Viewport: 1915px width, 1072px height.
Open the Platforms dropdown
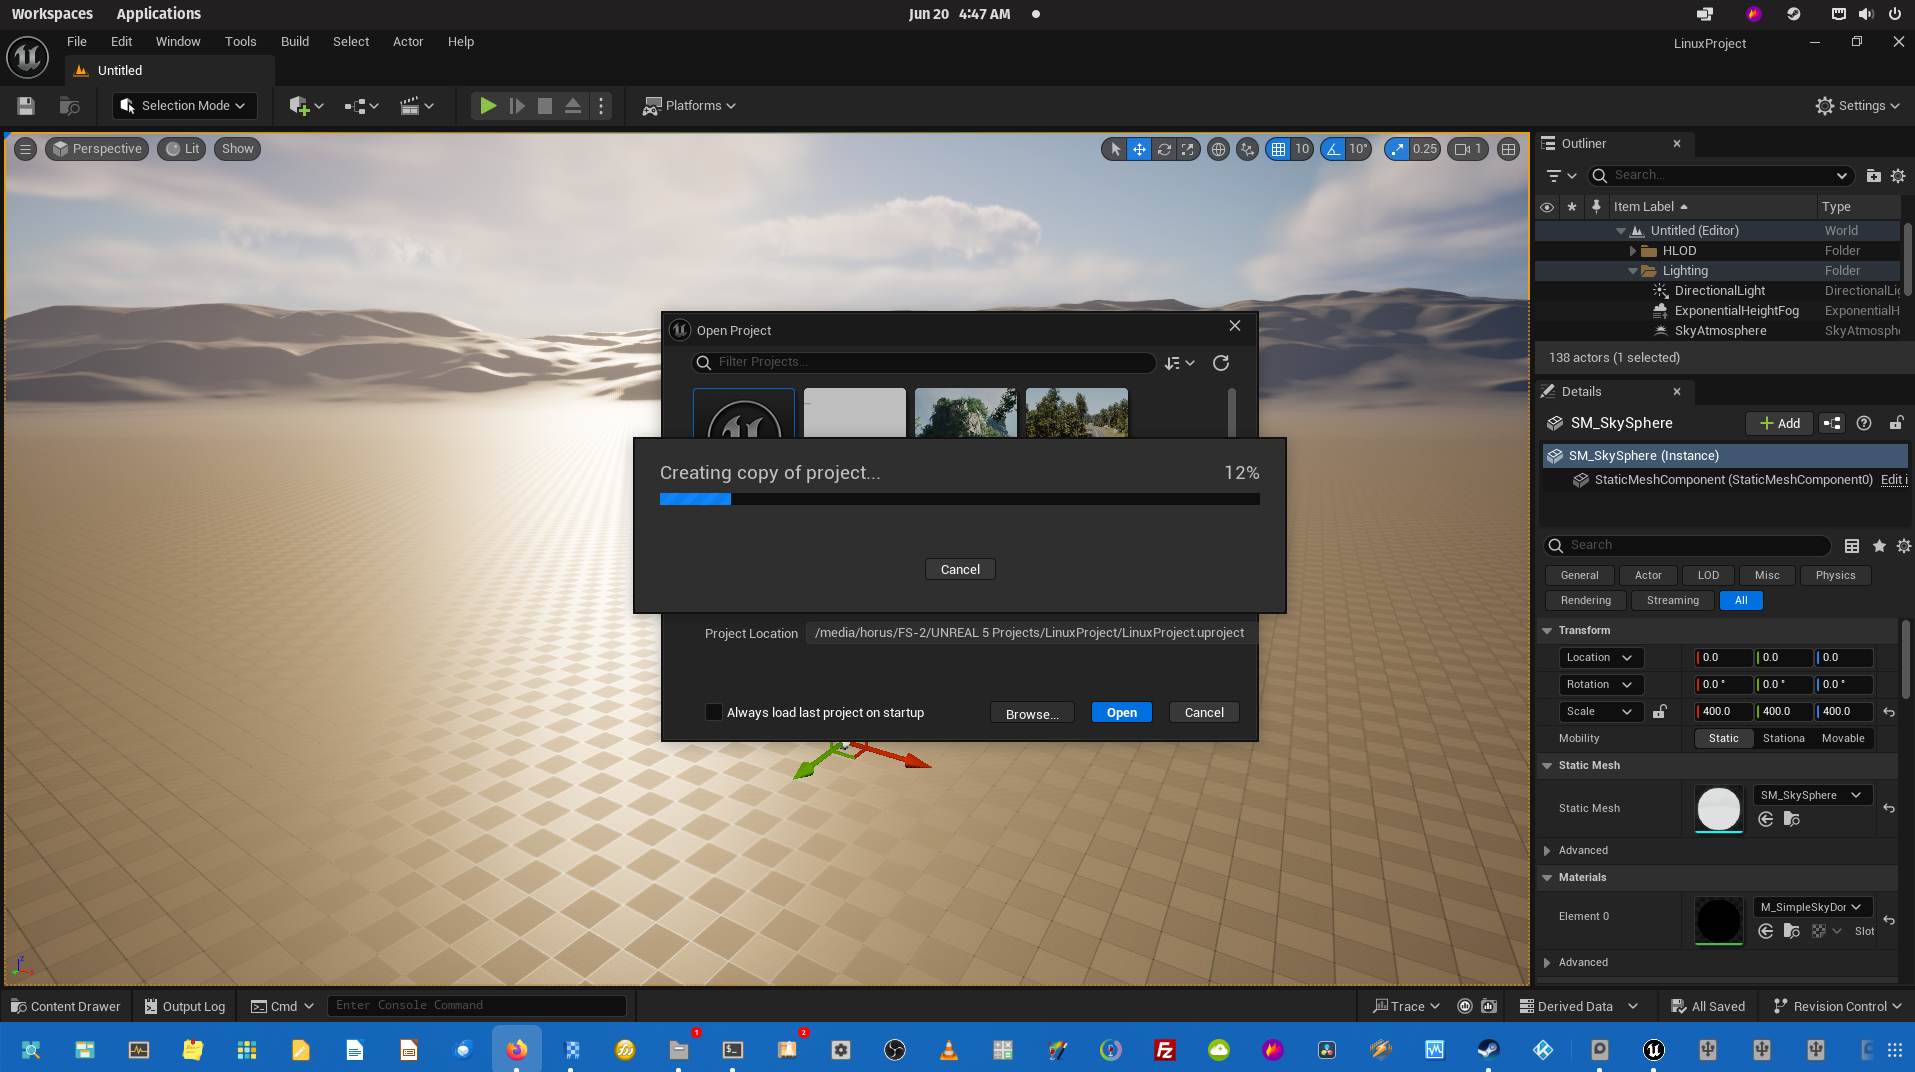click(x=689, y=106)
